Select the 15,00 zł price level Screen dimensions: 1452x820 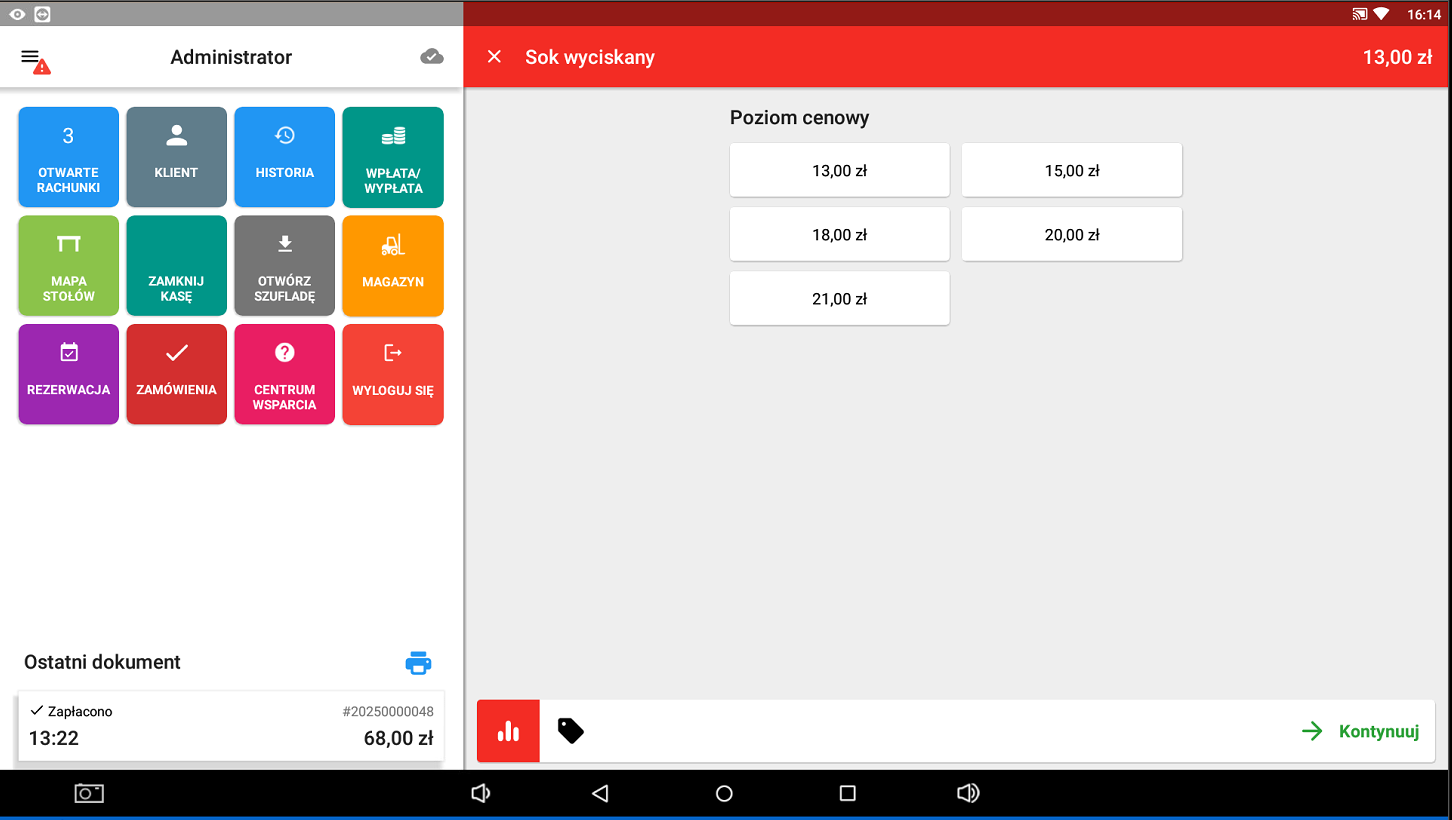point(1071,171)
